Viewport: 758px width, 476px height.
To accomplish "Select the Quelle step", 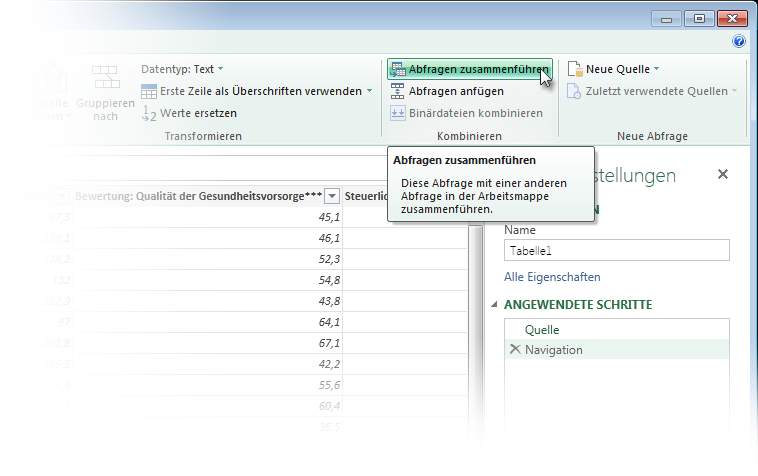I will pos(616,330).
